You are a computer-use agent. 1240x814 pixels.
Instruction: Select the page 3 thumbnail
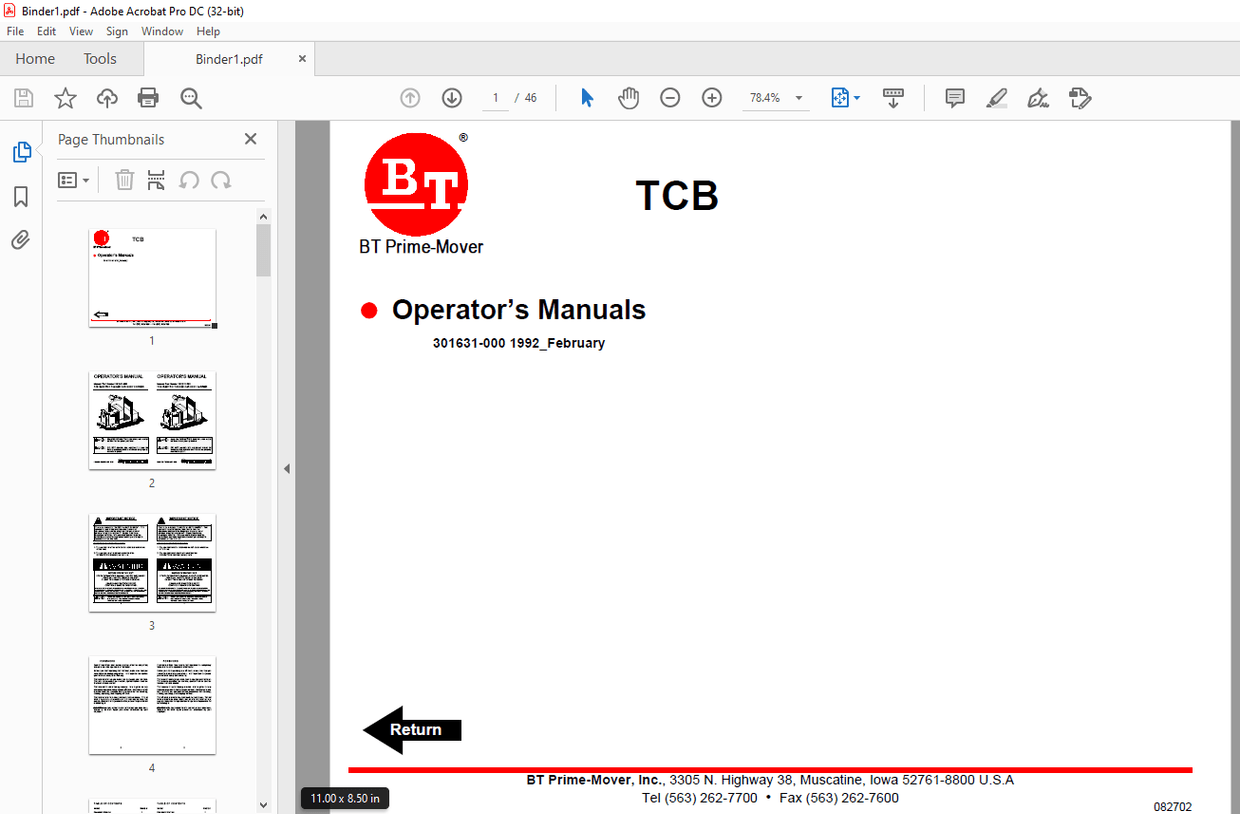tap(152, 563)
